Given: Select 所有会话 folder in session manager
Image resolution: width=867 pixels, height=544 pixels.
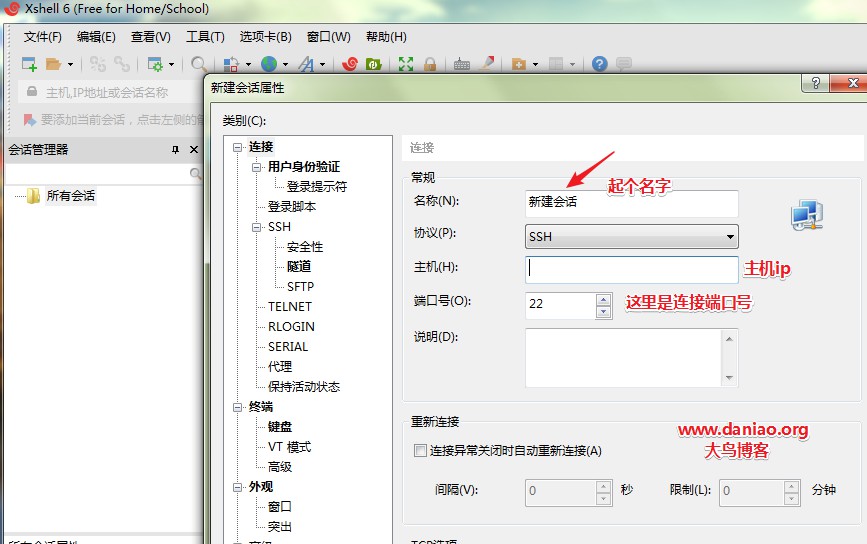Looking at the screenshot, I should click(x=70, y=196).
